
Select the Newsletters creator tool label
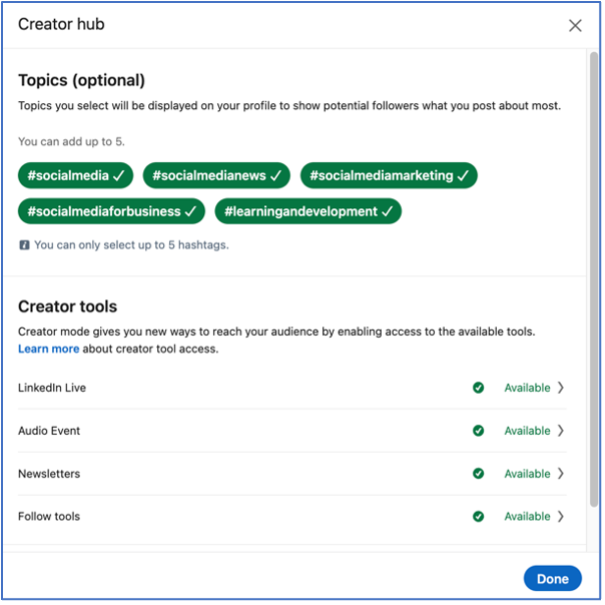(49, 473)
